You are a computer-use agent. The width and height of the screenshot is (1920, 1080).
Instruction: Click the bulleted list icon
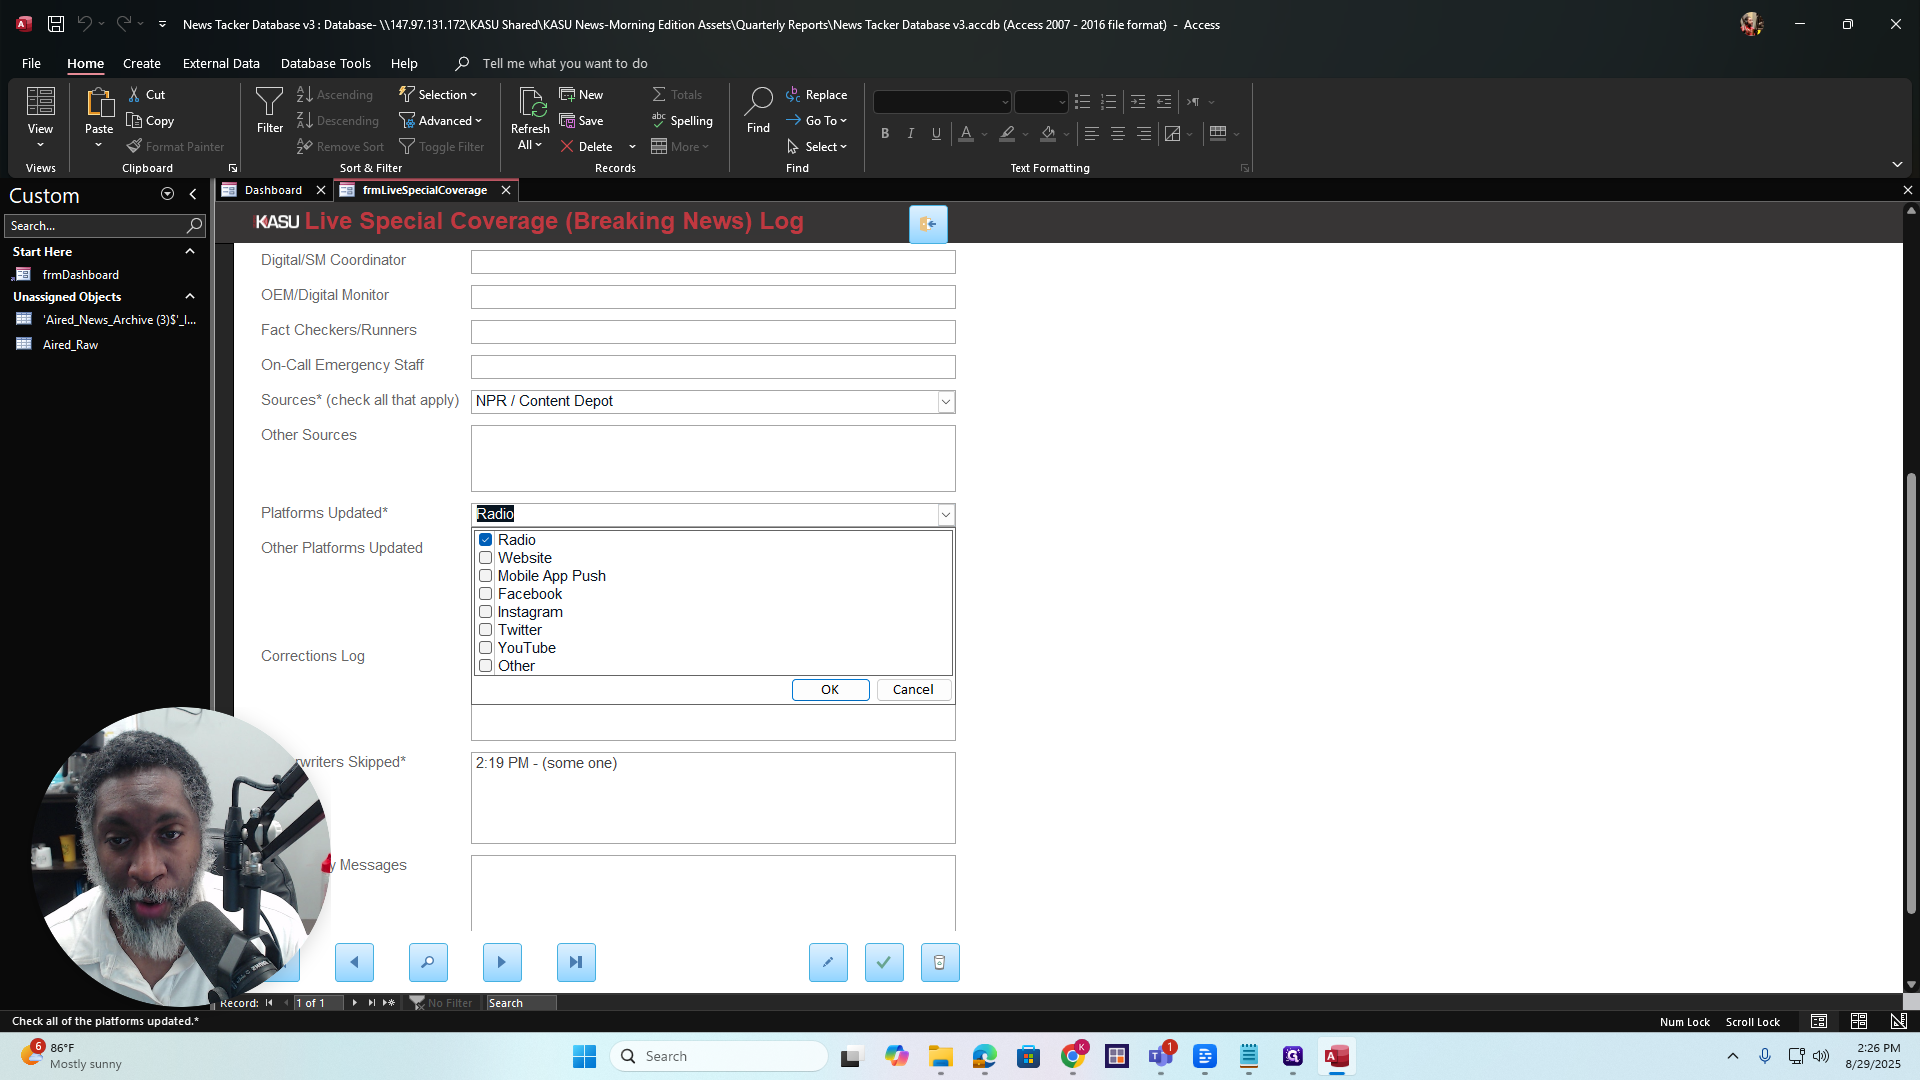coord(1082,101)
